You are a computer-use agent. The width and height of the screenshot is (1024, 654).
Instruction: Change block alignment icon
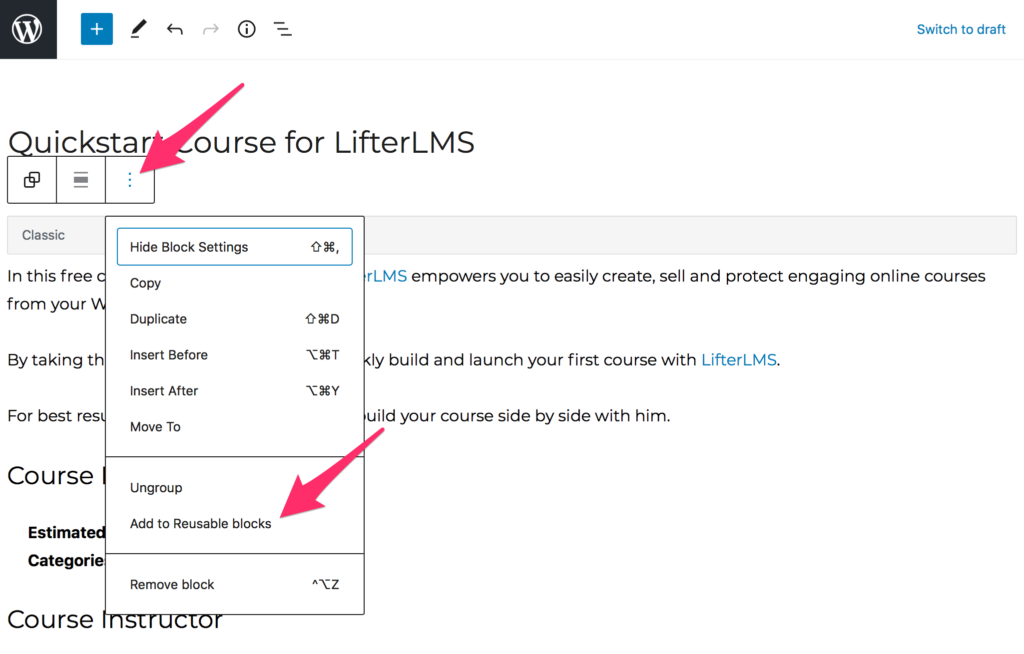coord(81,180)
